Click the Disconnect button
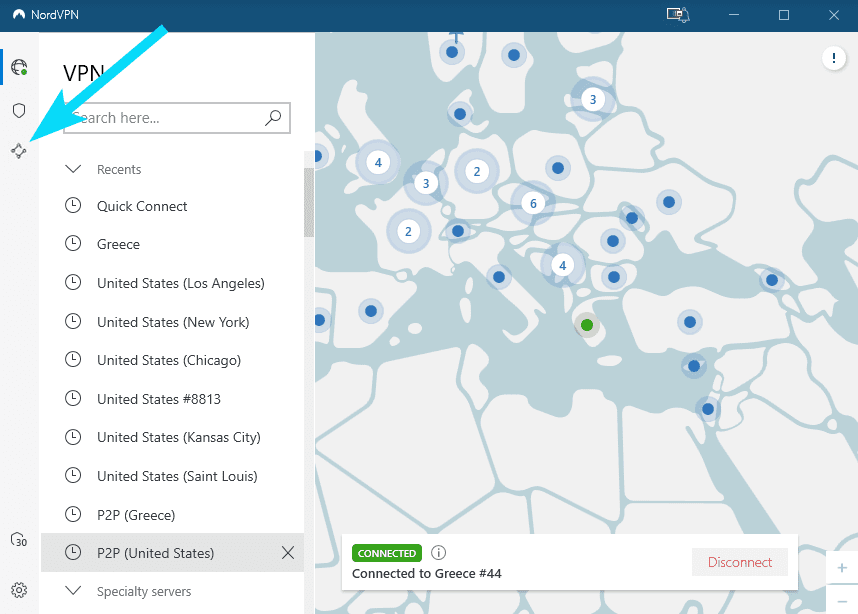The image size is (858, 614). point(740,562)
